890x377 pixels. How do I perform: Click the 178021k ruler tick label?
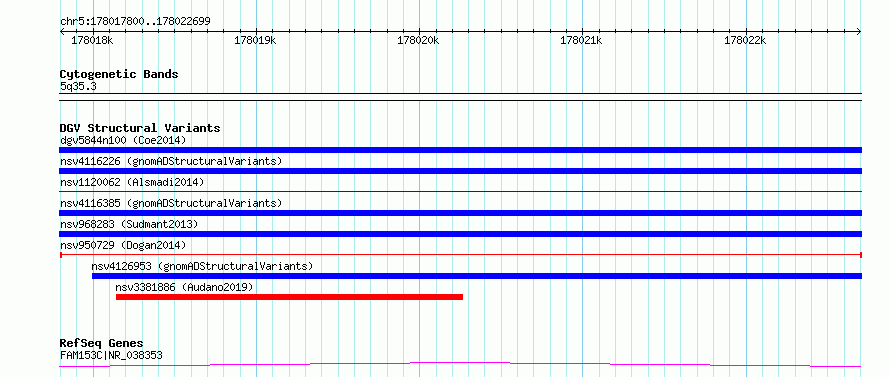click(581, 40)
